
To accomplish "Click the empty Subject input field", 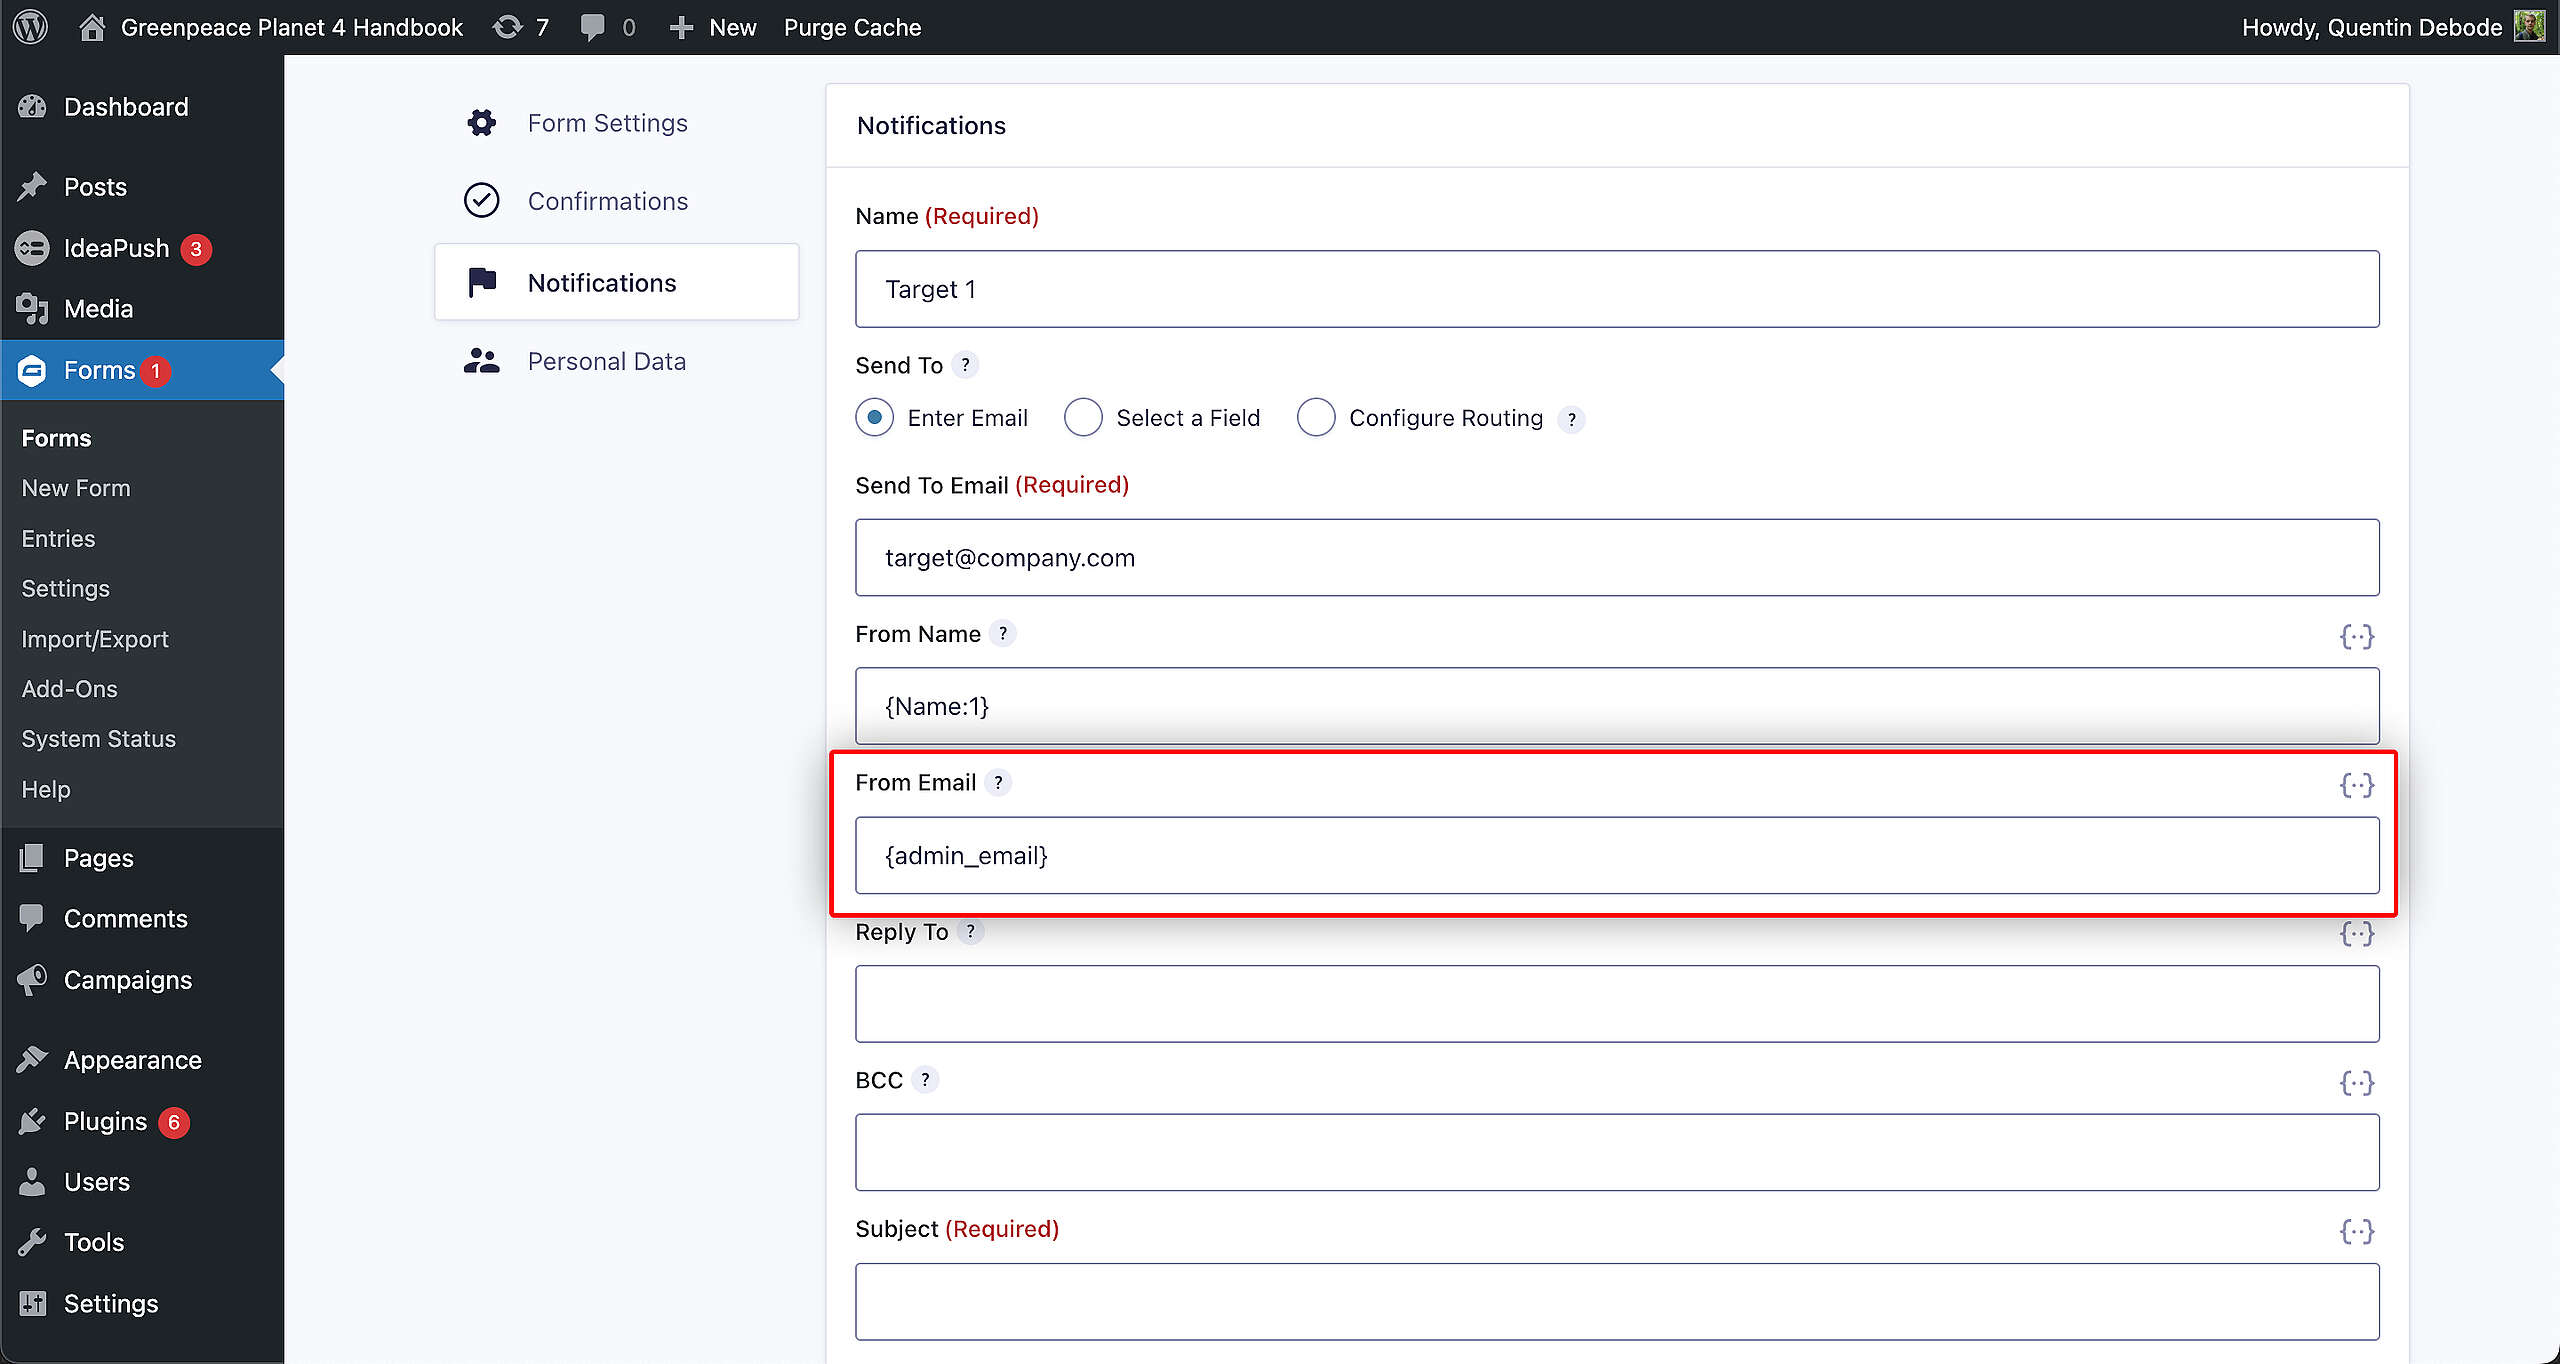I will (x=1617, y=1301).
